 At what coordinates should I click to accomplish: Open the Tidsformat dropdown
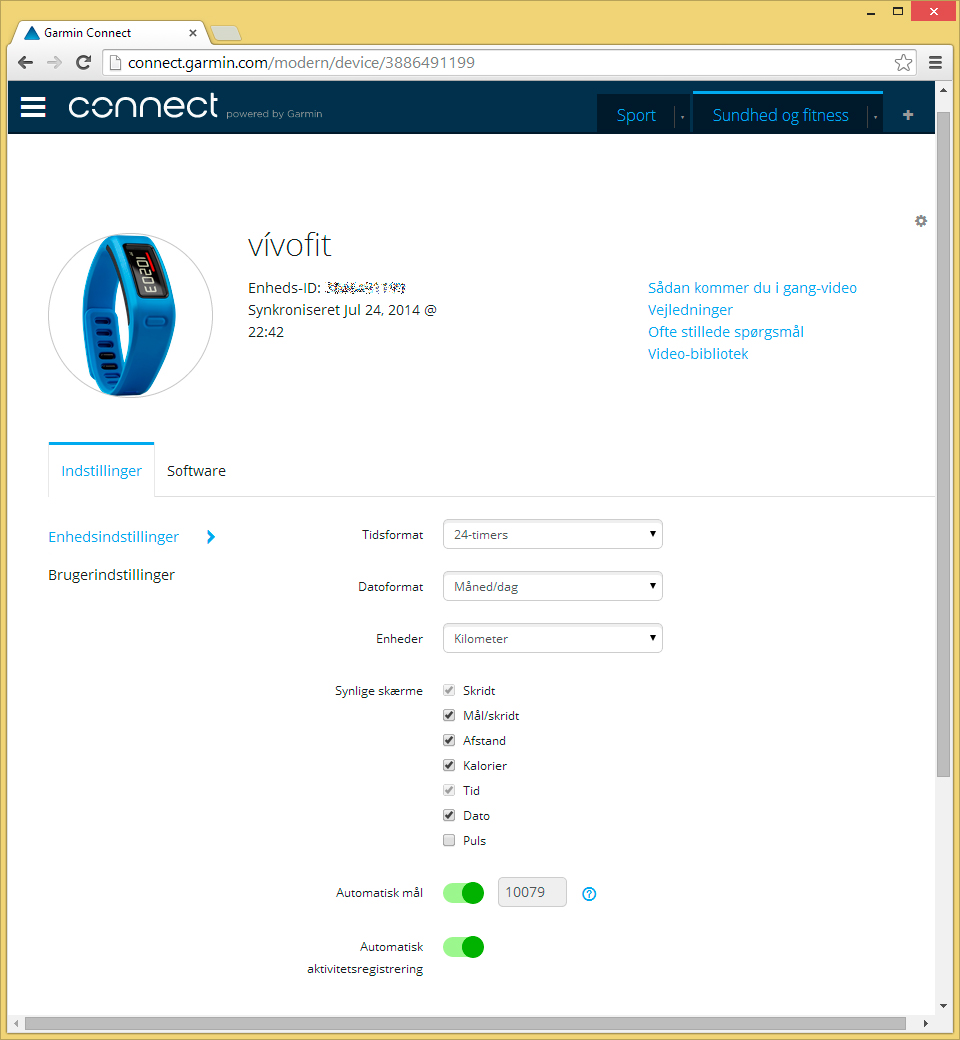pyautogui.click(x=553, y=535)
